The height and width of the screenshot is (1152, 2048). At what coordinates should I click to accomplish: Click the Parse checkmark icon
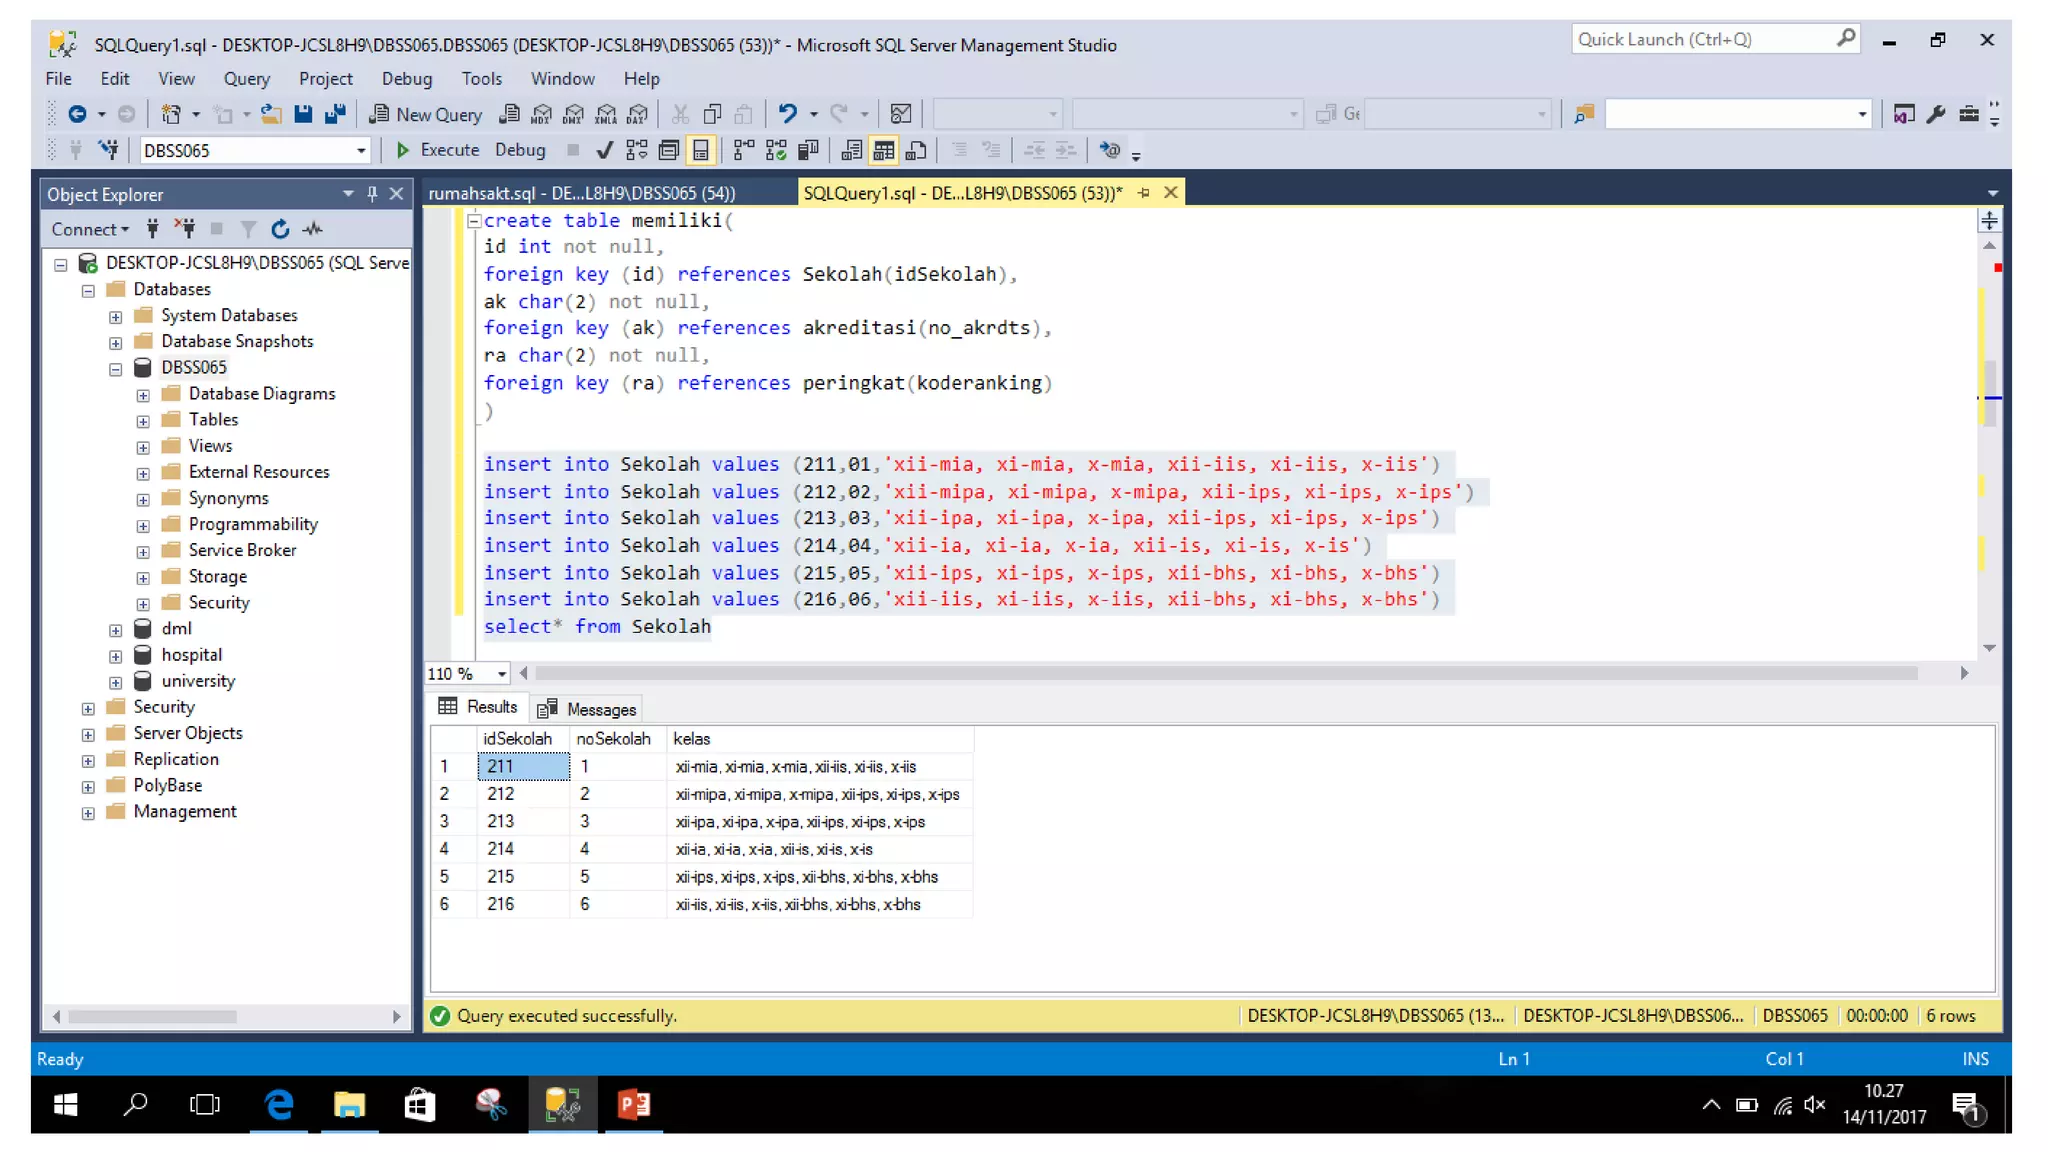pyautogui.click(x=604, y=150)
